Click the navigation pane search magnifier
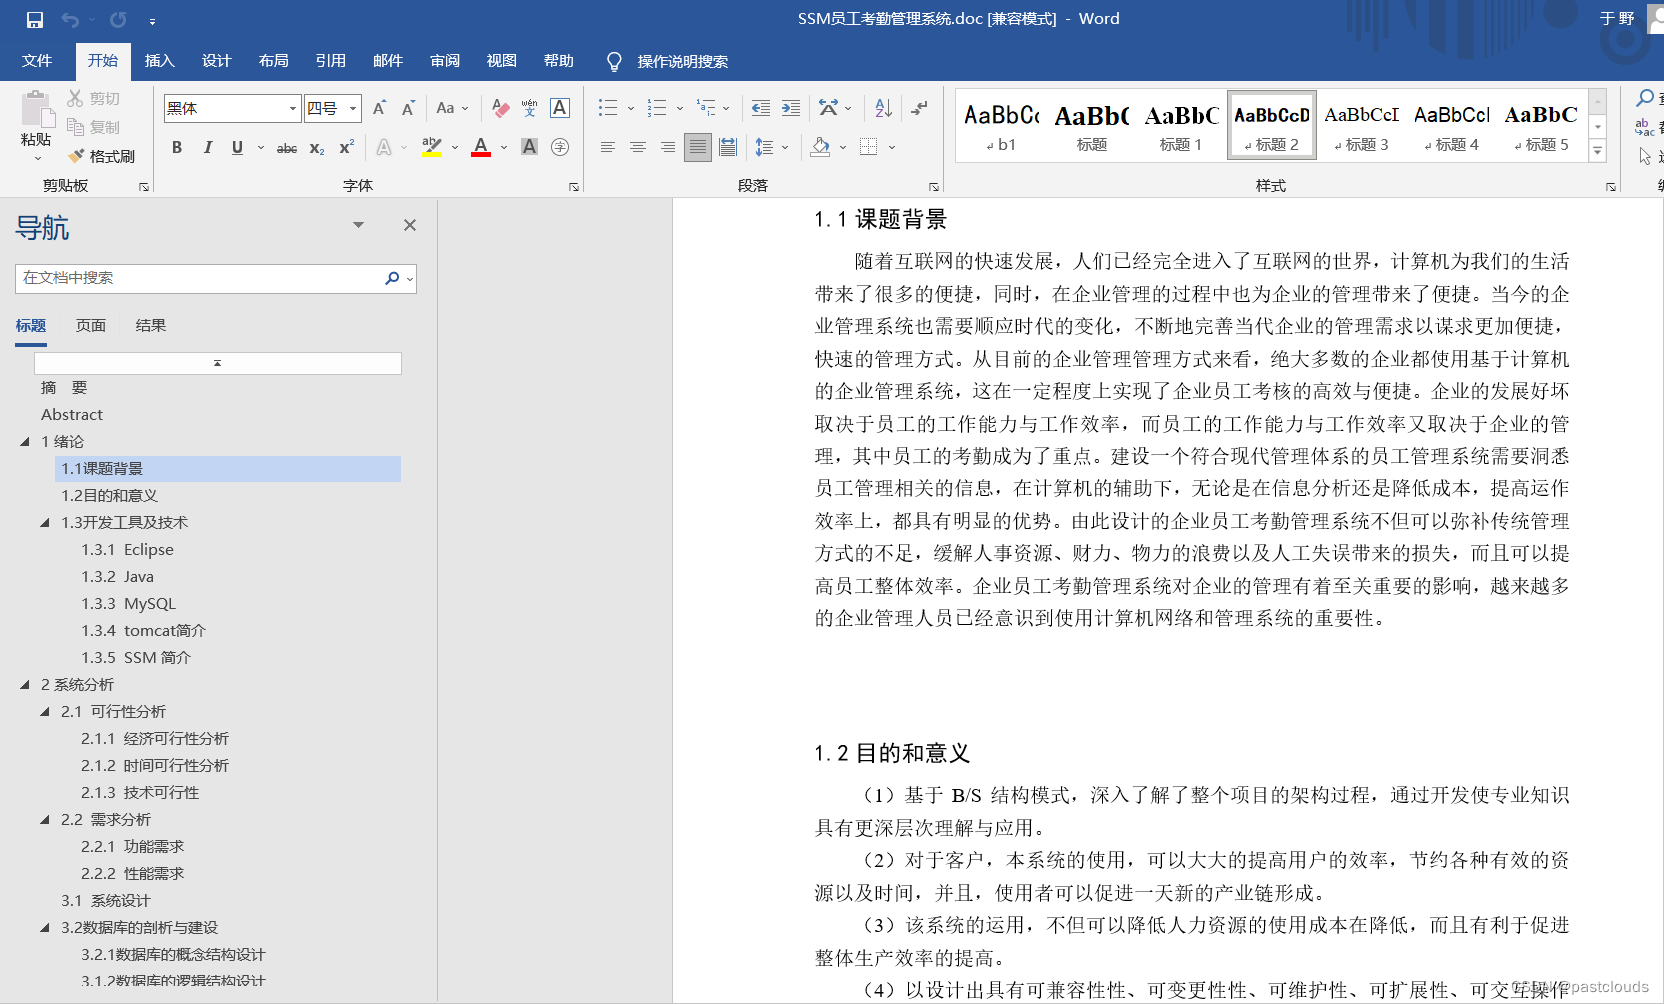The height and width of the screenshot is (1004, 1664). tap(391, 278)
